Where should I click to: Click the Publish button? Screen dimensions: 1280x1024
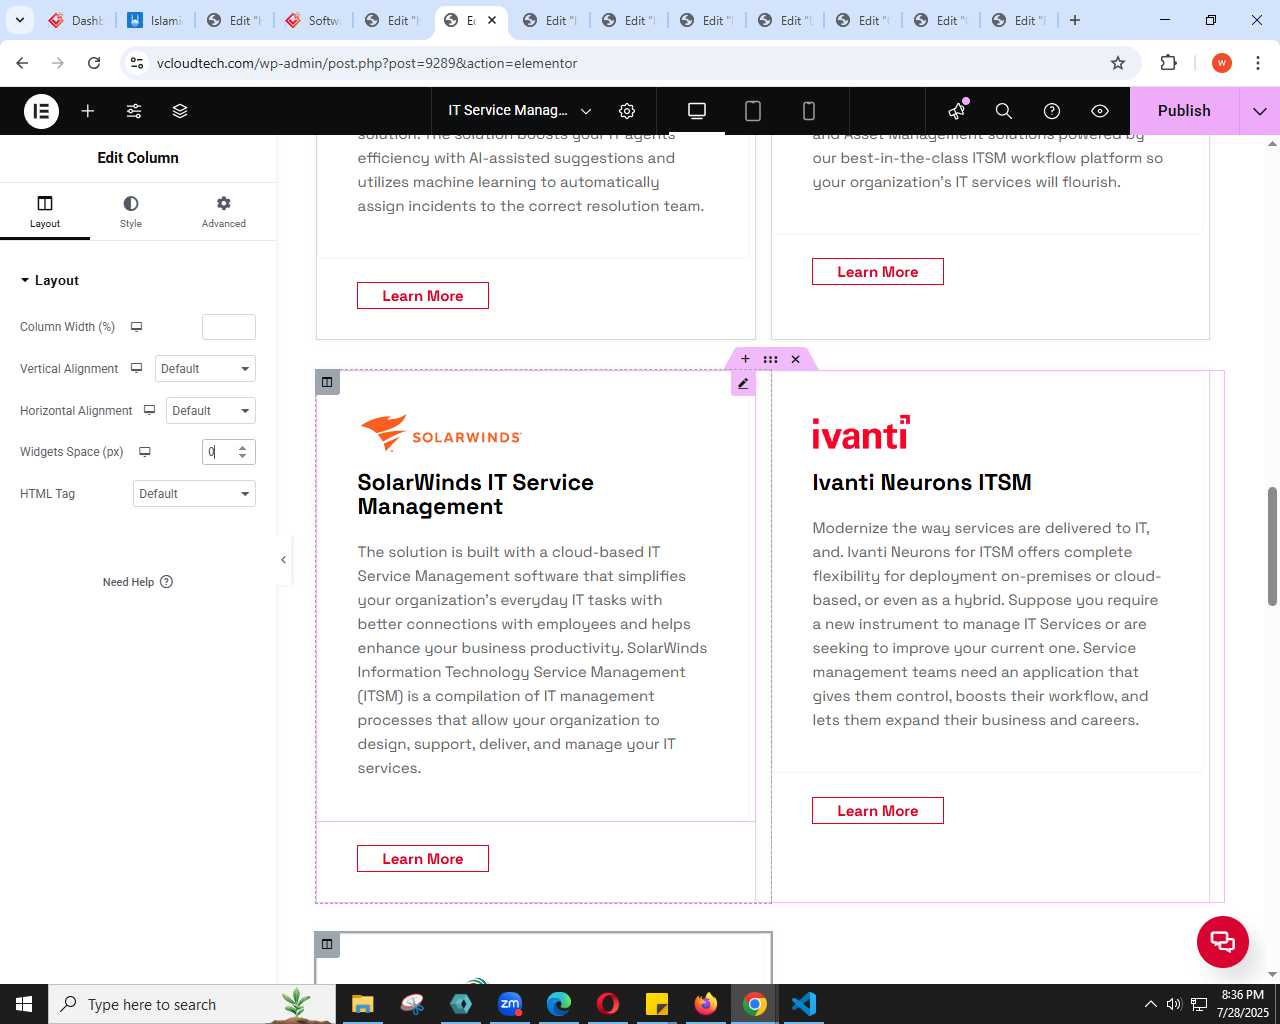point(1184,111)
